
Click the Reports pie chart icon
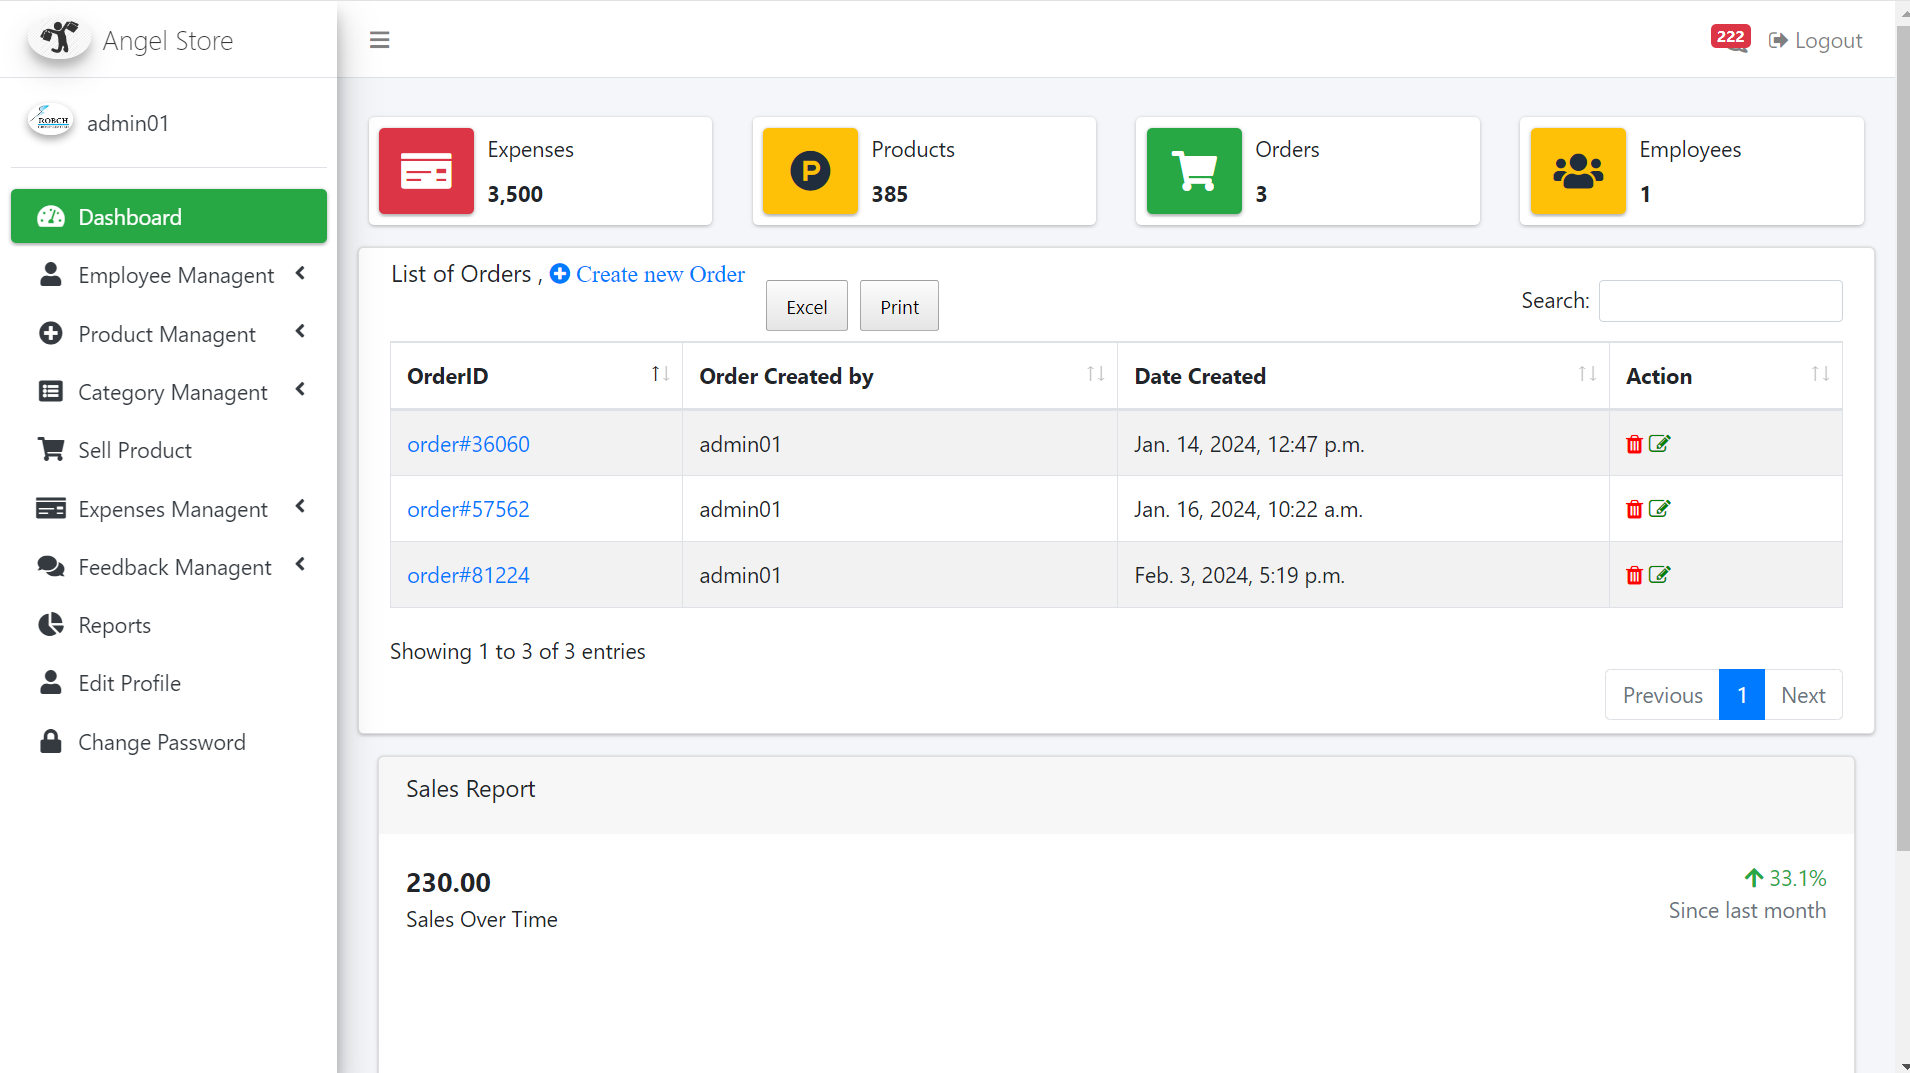(50, 624)
